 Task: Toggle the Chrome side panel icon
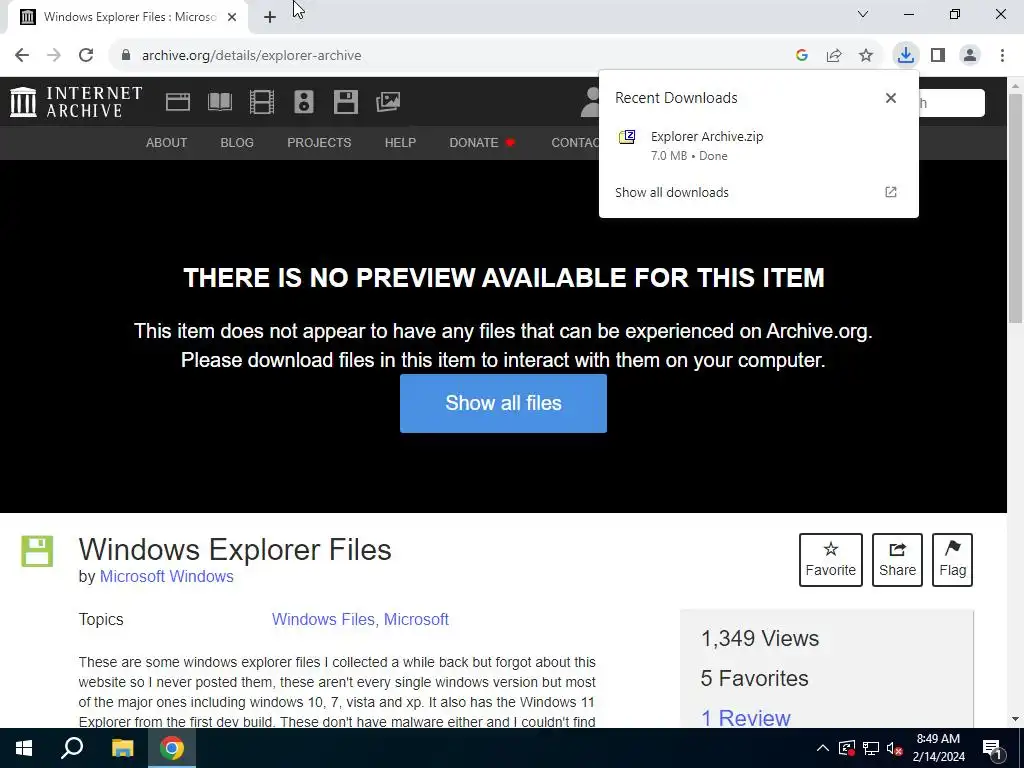point(938,55)
